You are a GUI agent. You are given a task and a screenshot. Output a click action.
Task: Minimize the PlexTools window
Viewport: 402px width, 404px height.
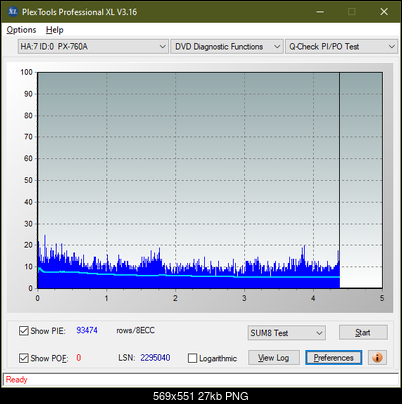pos(320,12)
